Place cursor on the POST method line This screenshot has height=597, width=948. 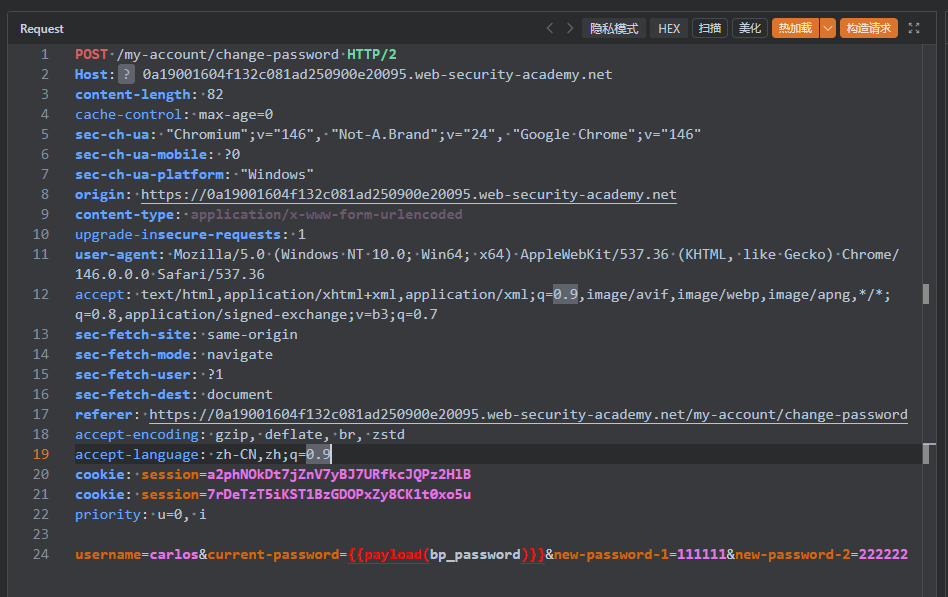click(x=93, y=54)
